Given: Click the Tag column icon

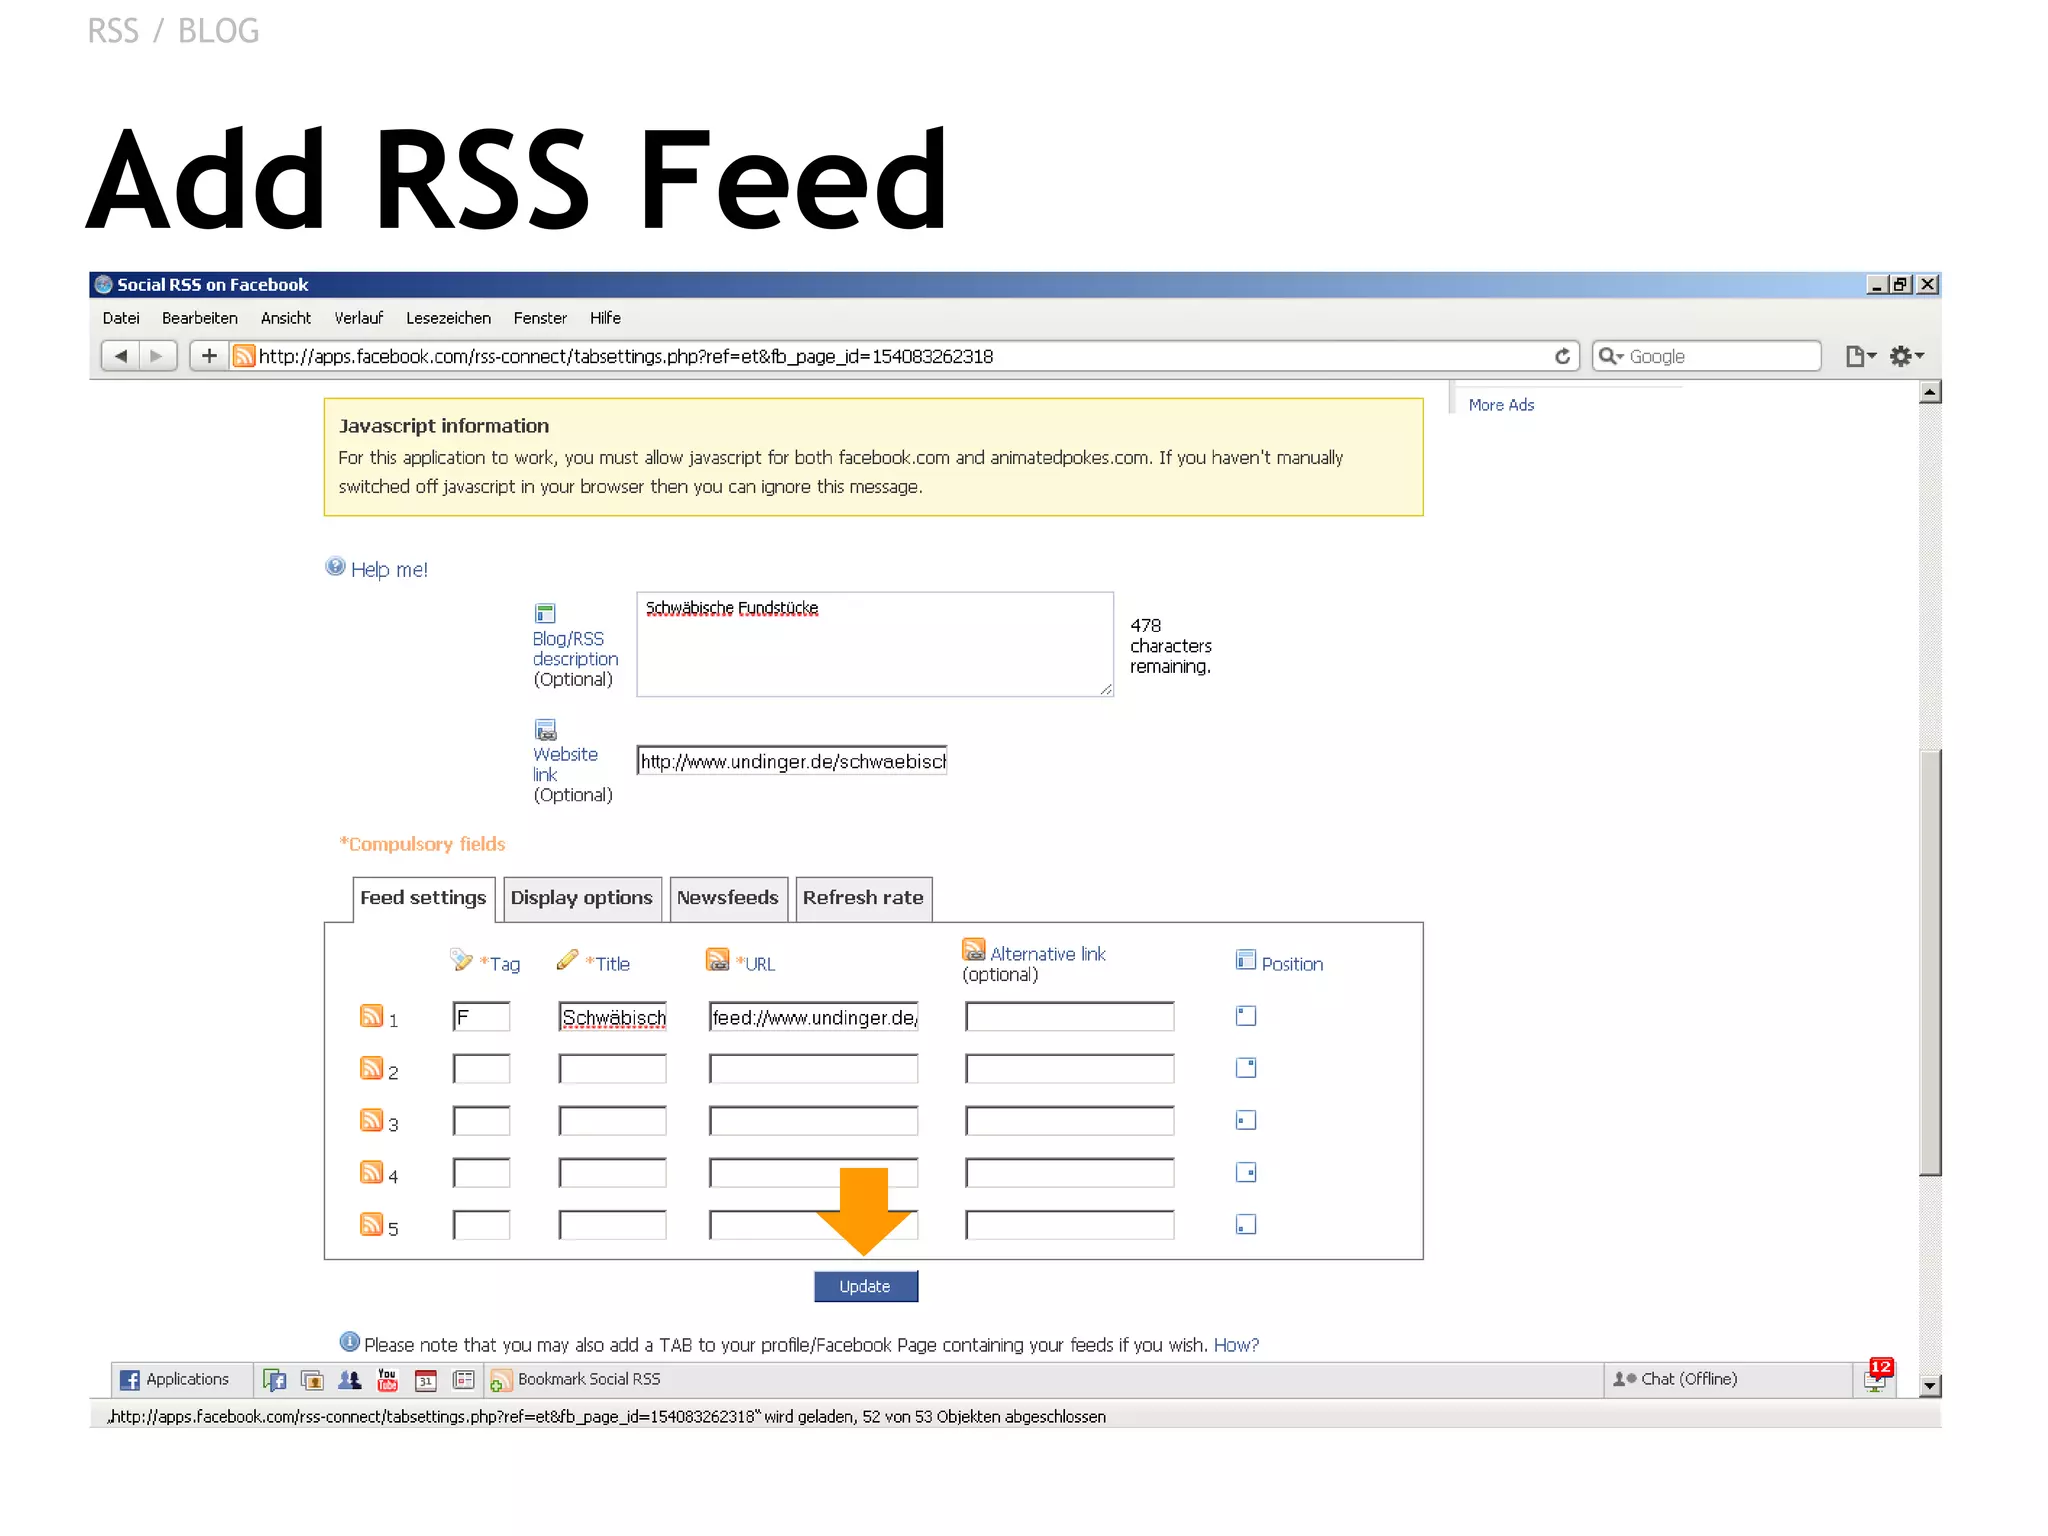Looking at the screenshot, I should click(461, 960).
